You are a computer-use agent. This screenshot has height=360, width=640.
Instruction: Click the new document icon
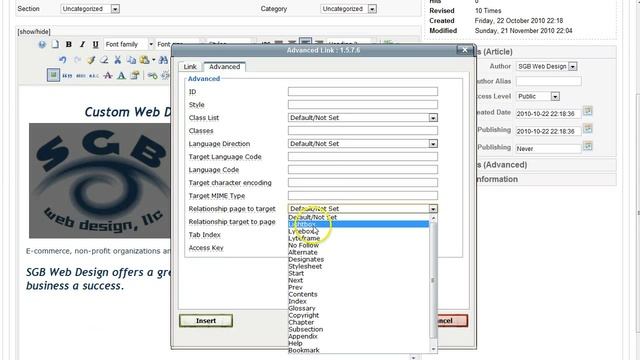pyautogui.click(x=55, y=44)
